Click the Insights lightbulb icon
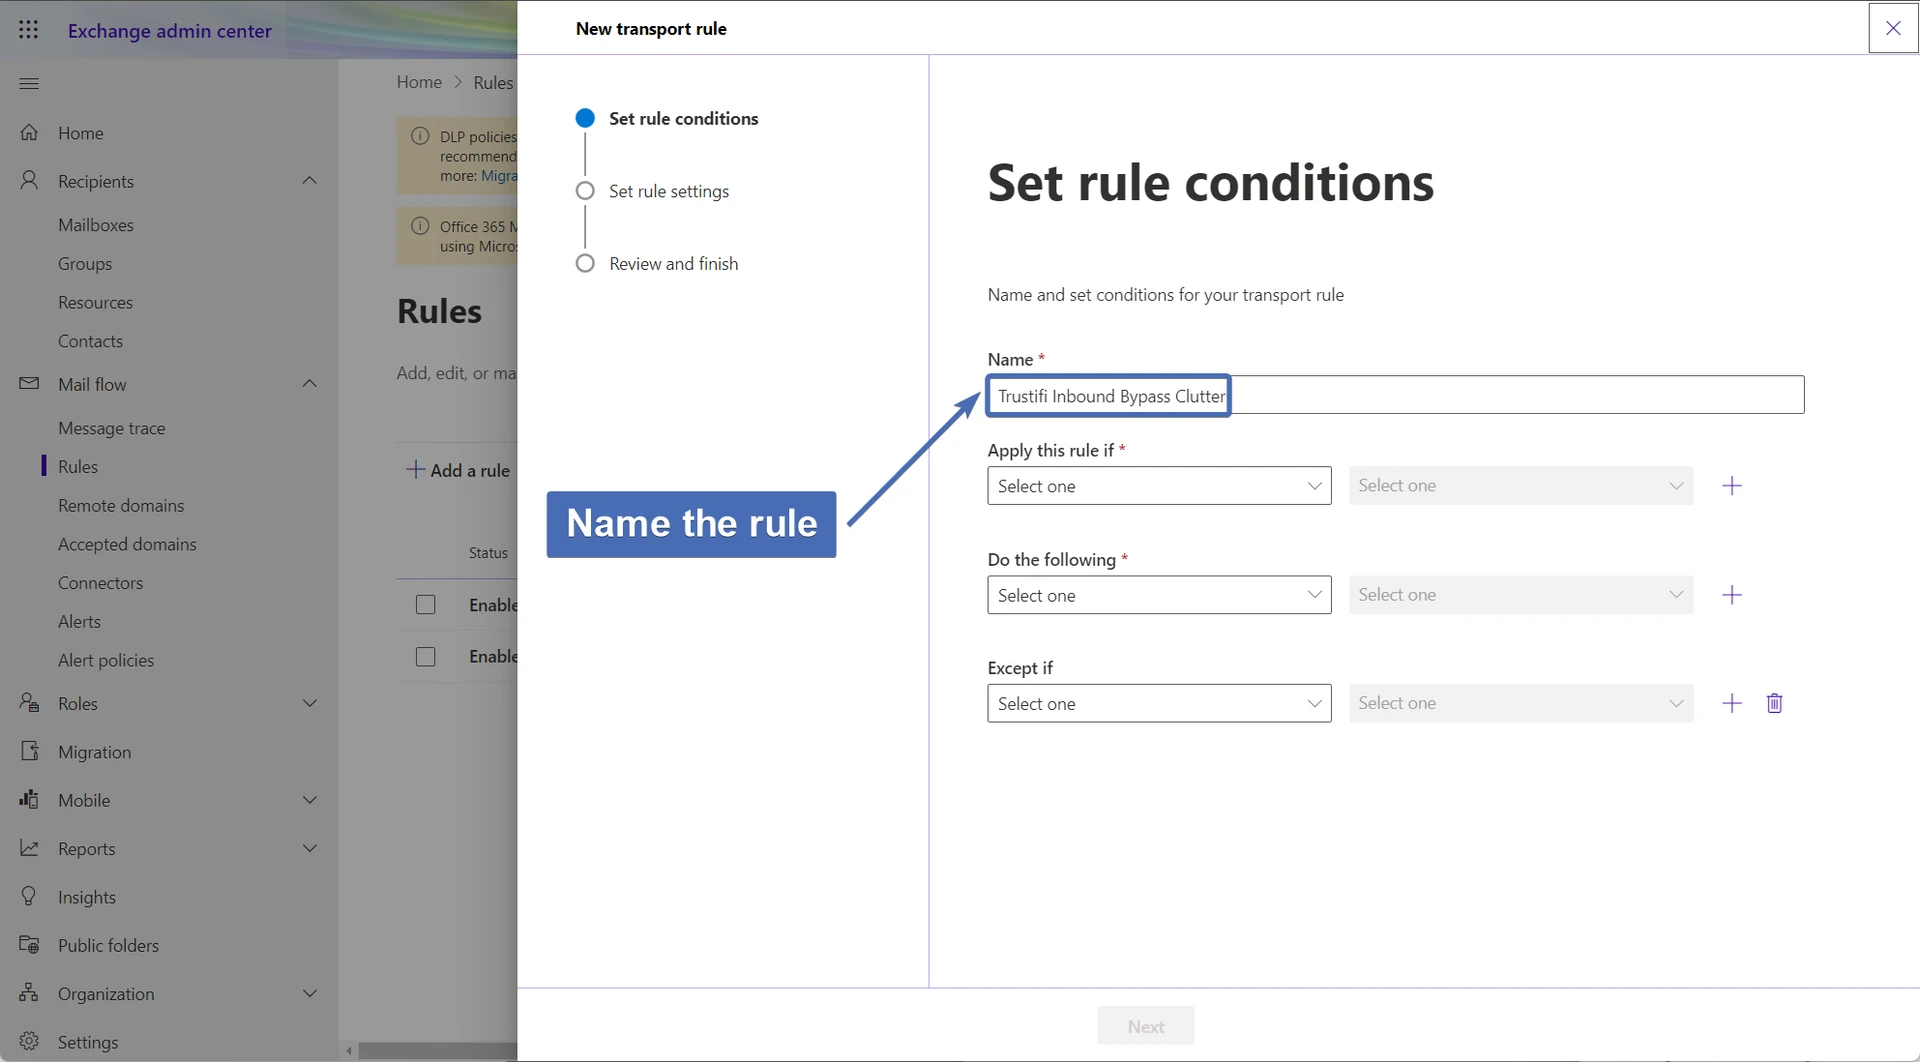This screenshot has width=1920, height=1062. point(29,896)
